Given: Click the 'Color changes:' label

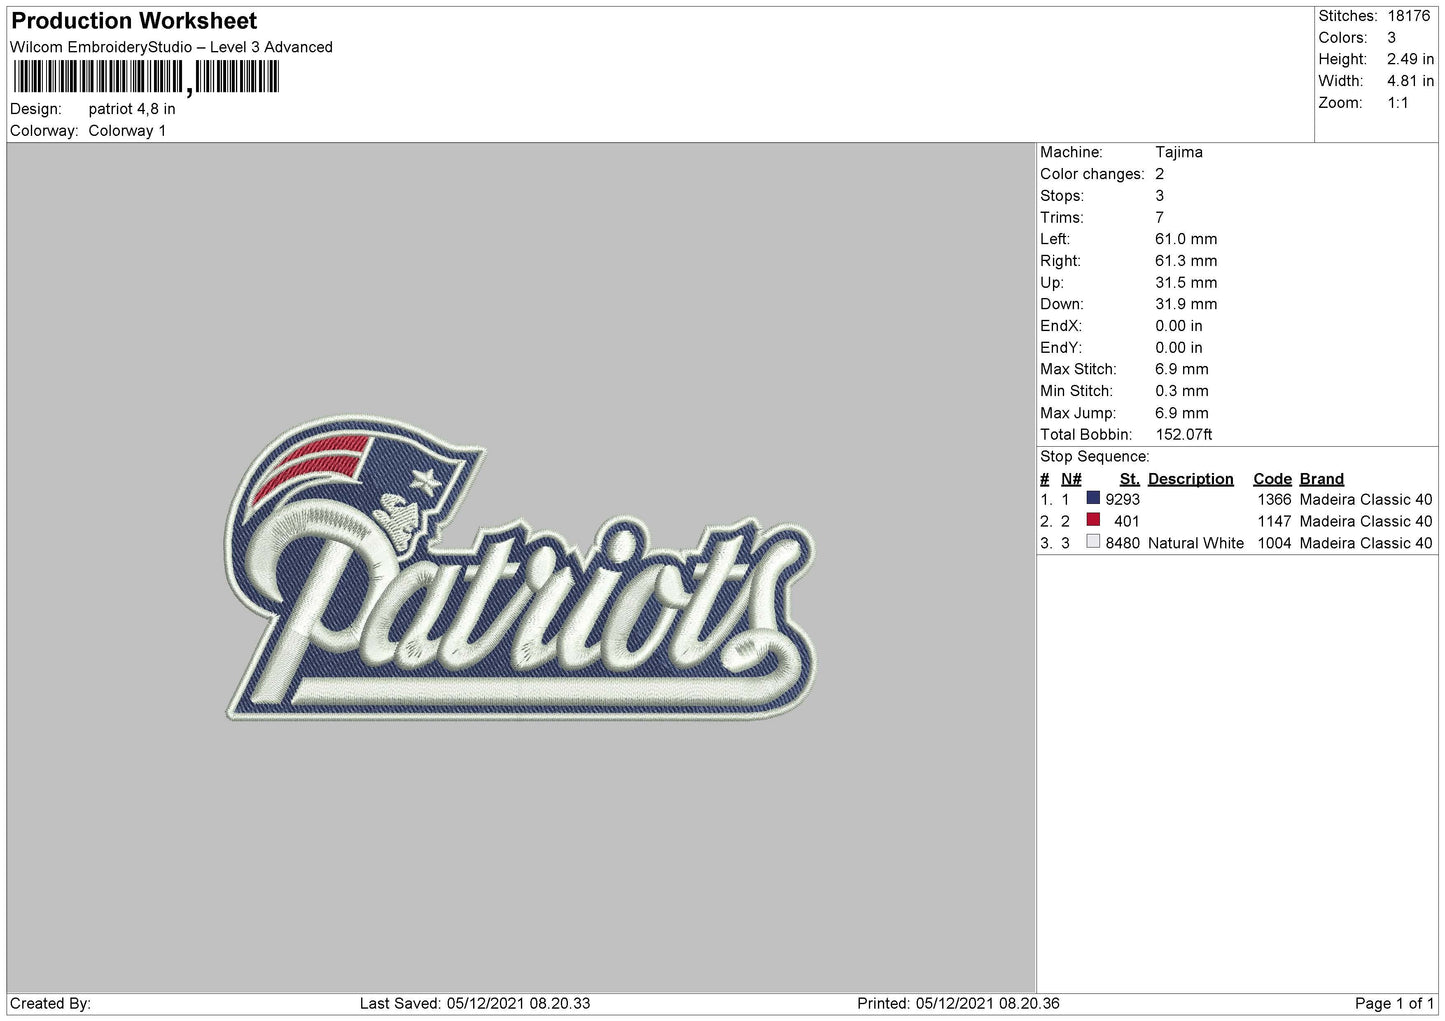Looking at the screenshot, I should pyautogui.click(x=1092, y=174).
